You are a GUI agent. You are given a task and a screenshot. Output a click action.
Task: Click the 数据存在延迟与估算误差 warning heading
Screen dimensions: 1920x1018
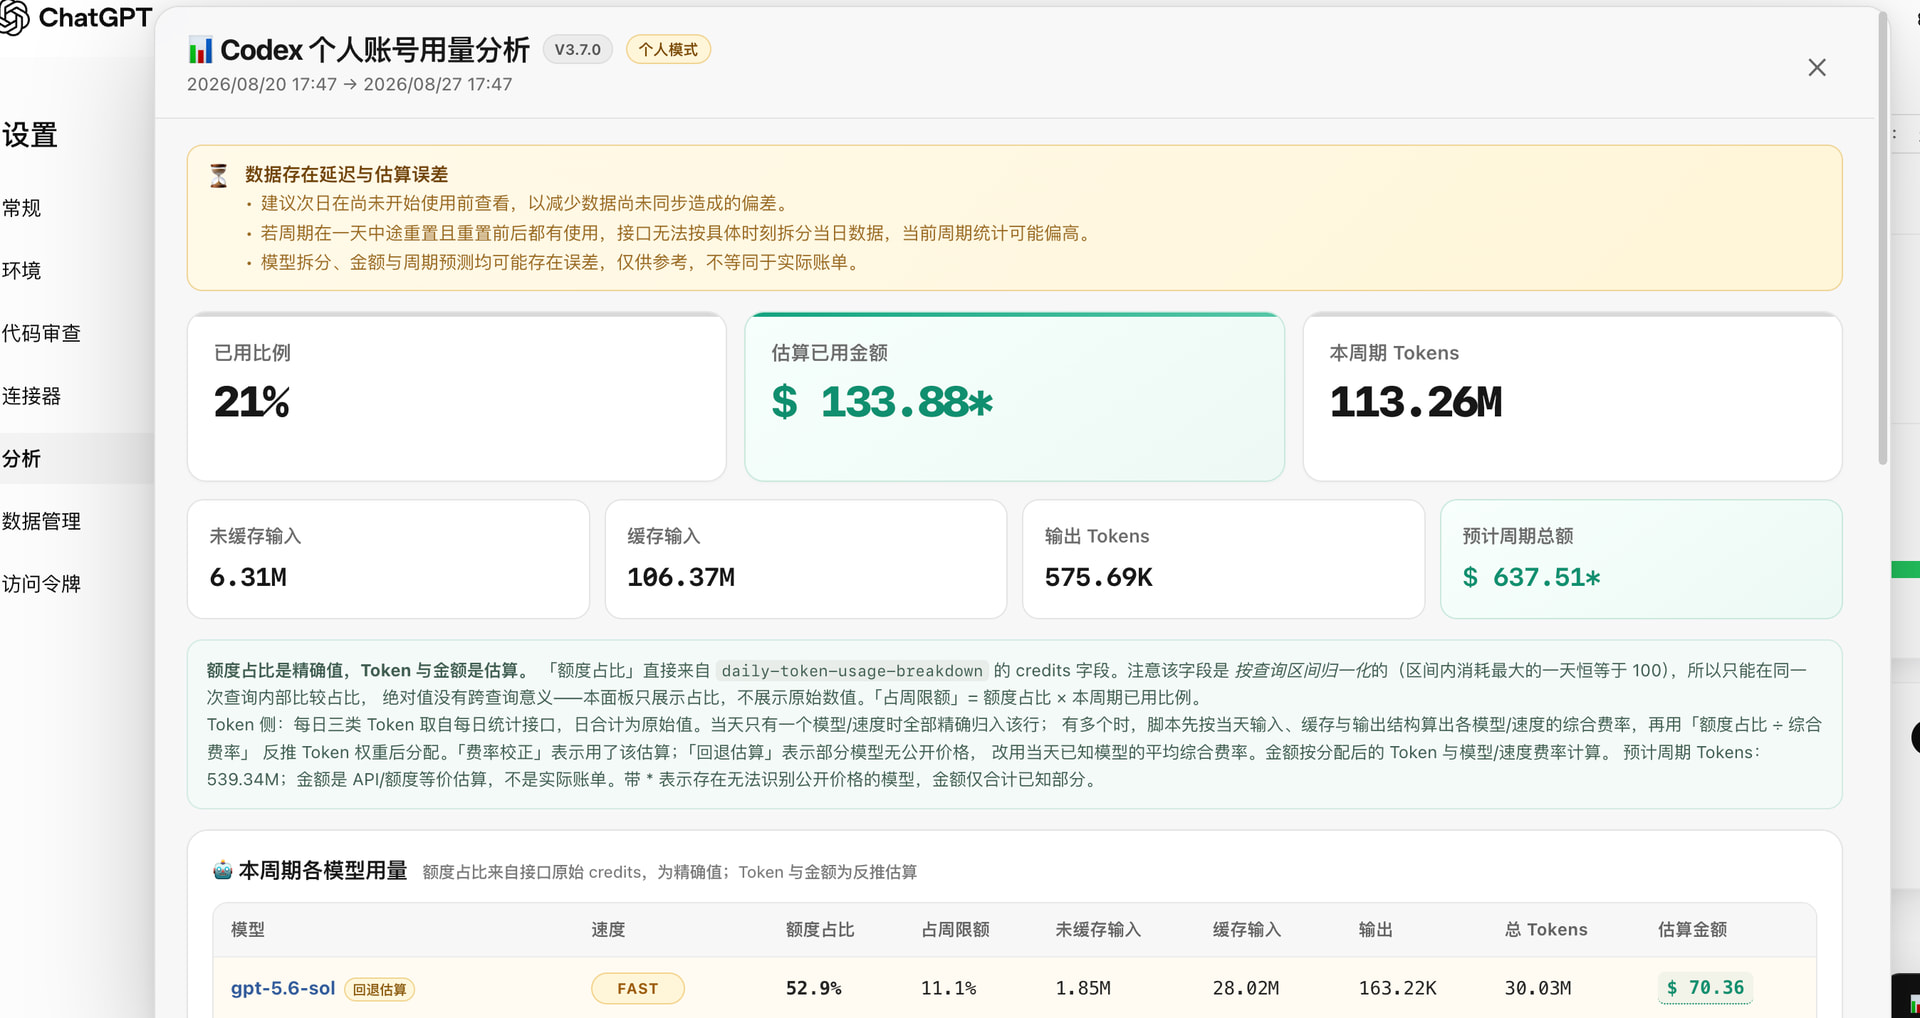click(346, 174)
